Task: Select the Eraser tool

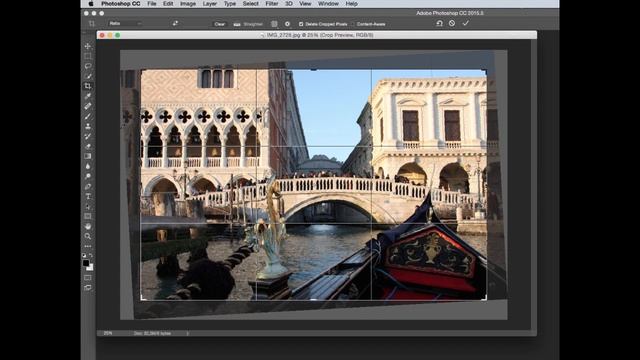Action: (88, 146)
